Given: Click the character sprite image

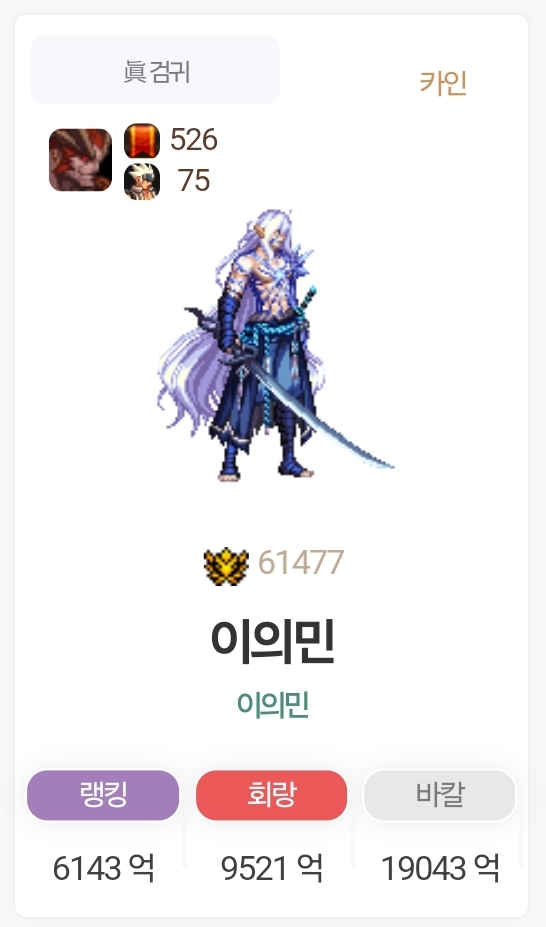Looking at the screenshot, I should click(x=273, y=345).
